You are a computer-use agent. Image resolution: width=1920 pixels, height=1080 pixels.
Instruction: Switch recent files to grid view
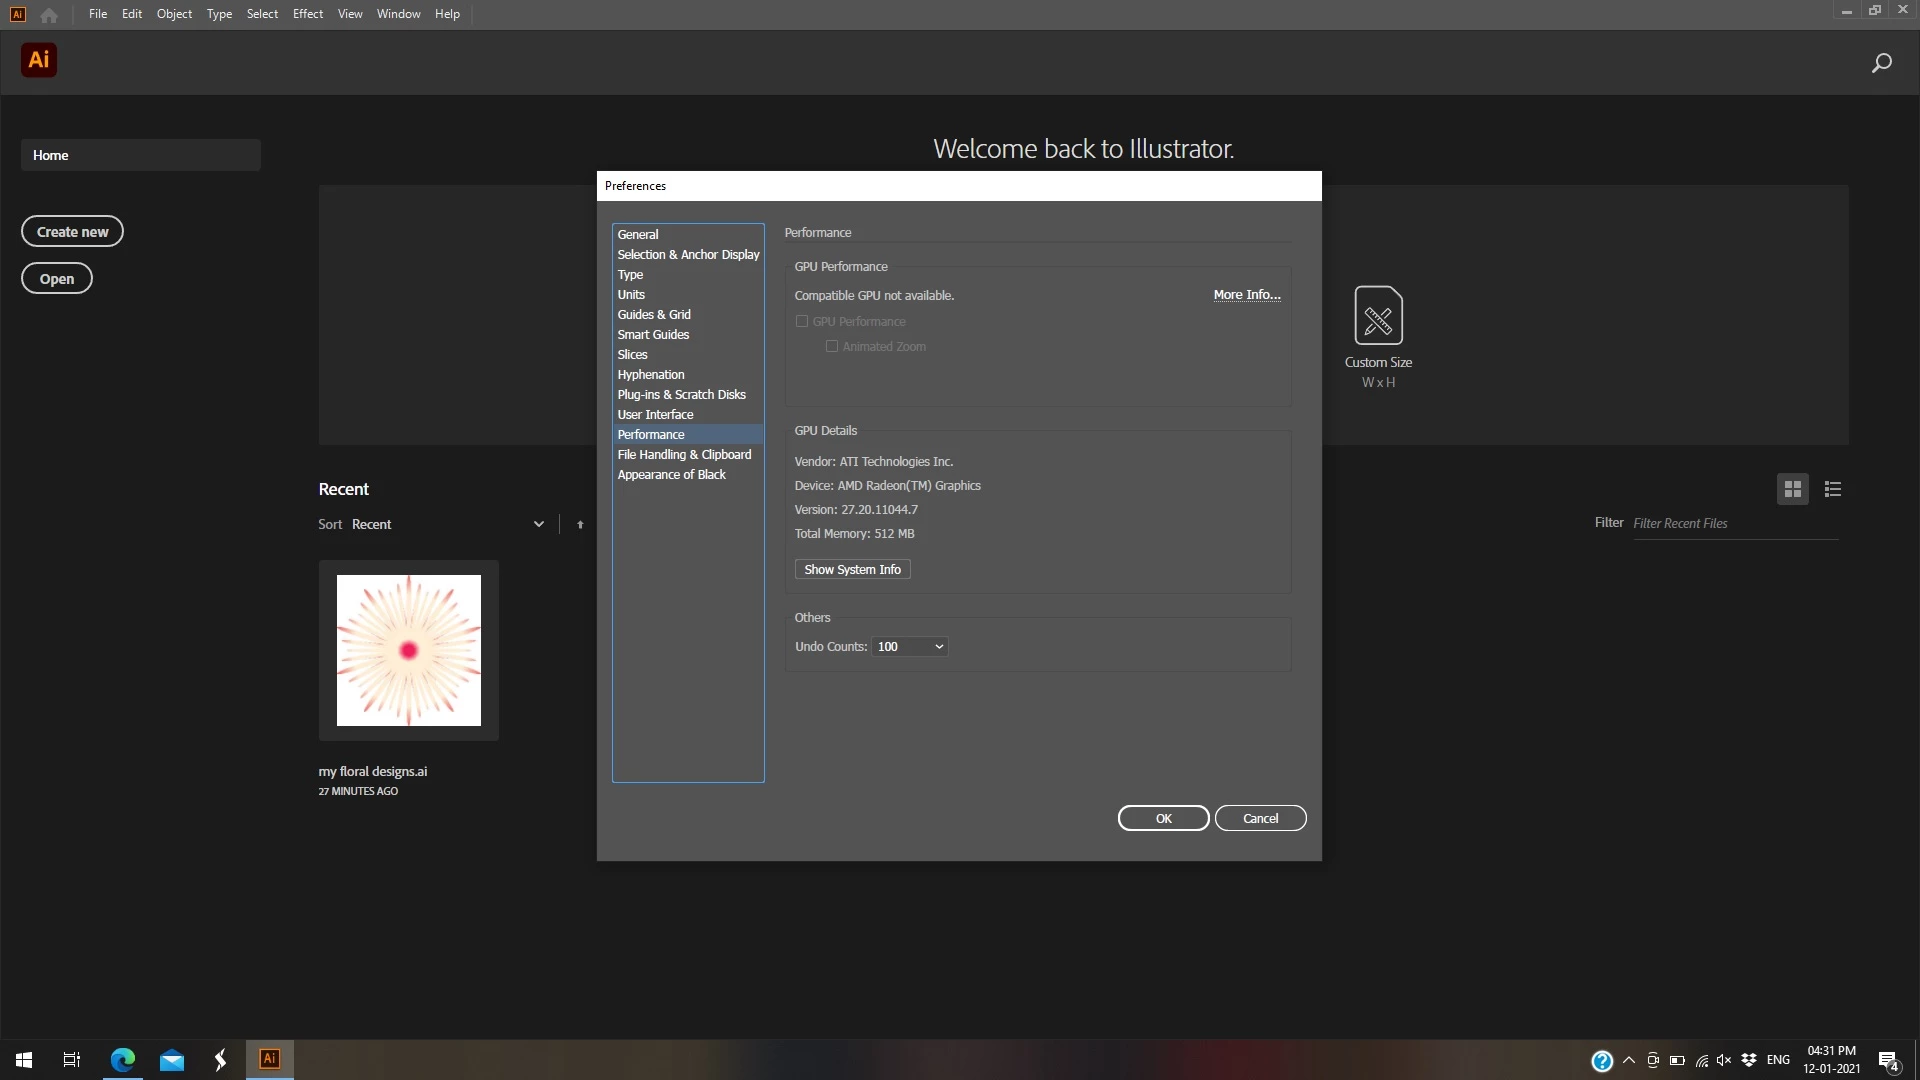[x=1792, y=489]
